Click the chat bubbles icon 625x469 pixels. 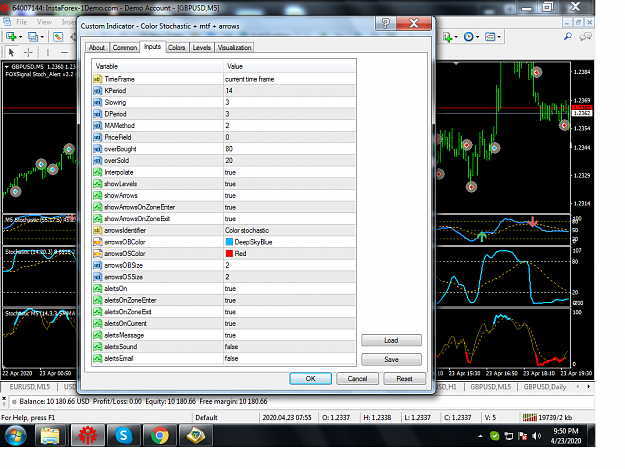point(586,37)
